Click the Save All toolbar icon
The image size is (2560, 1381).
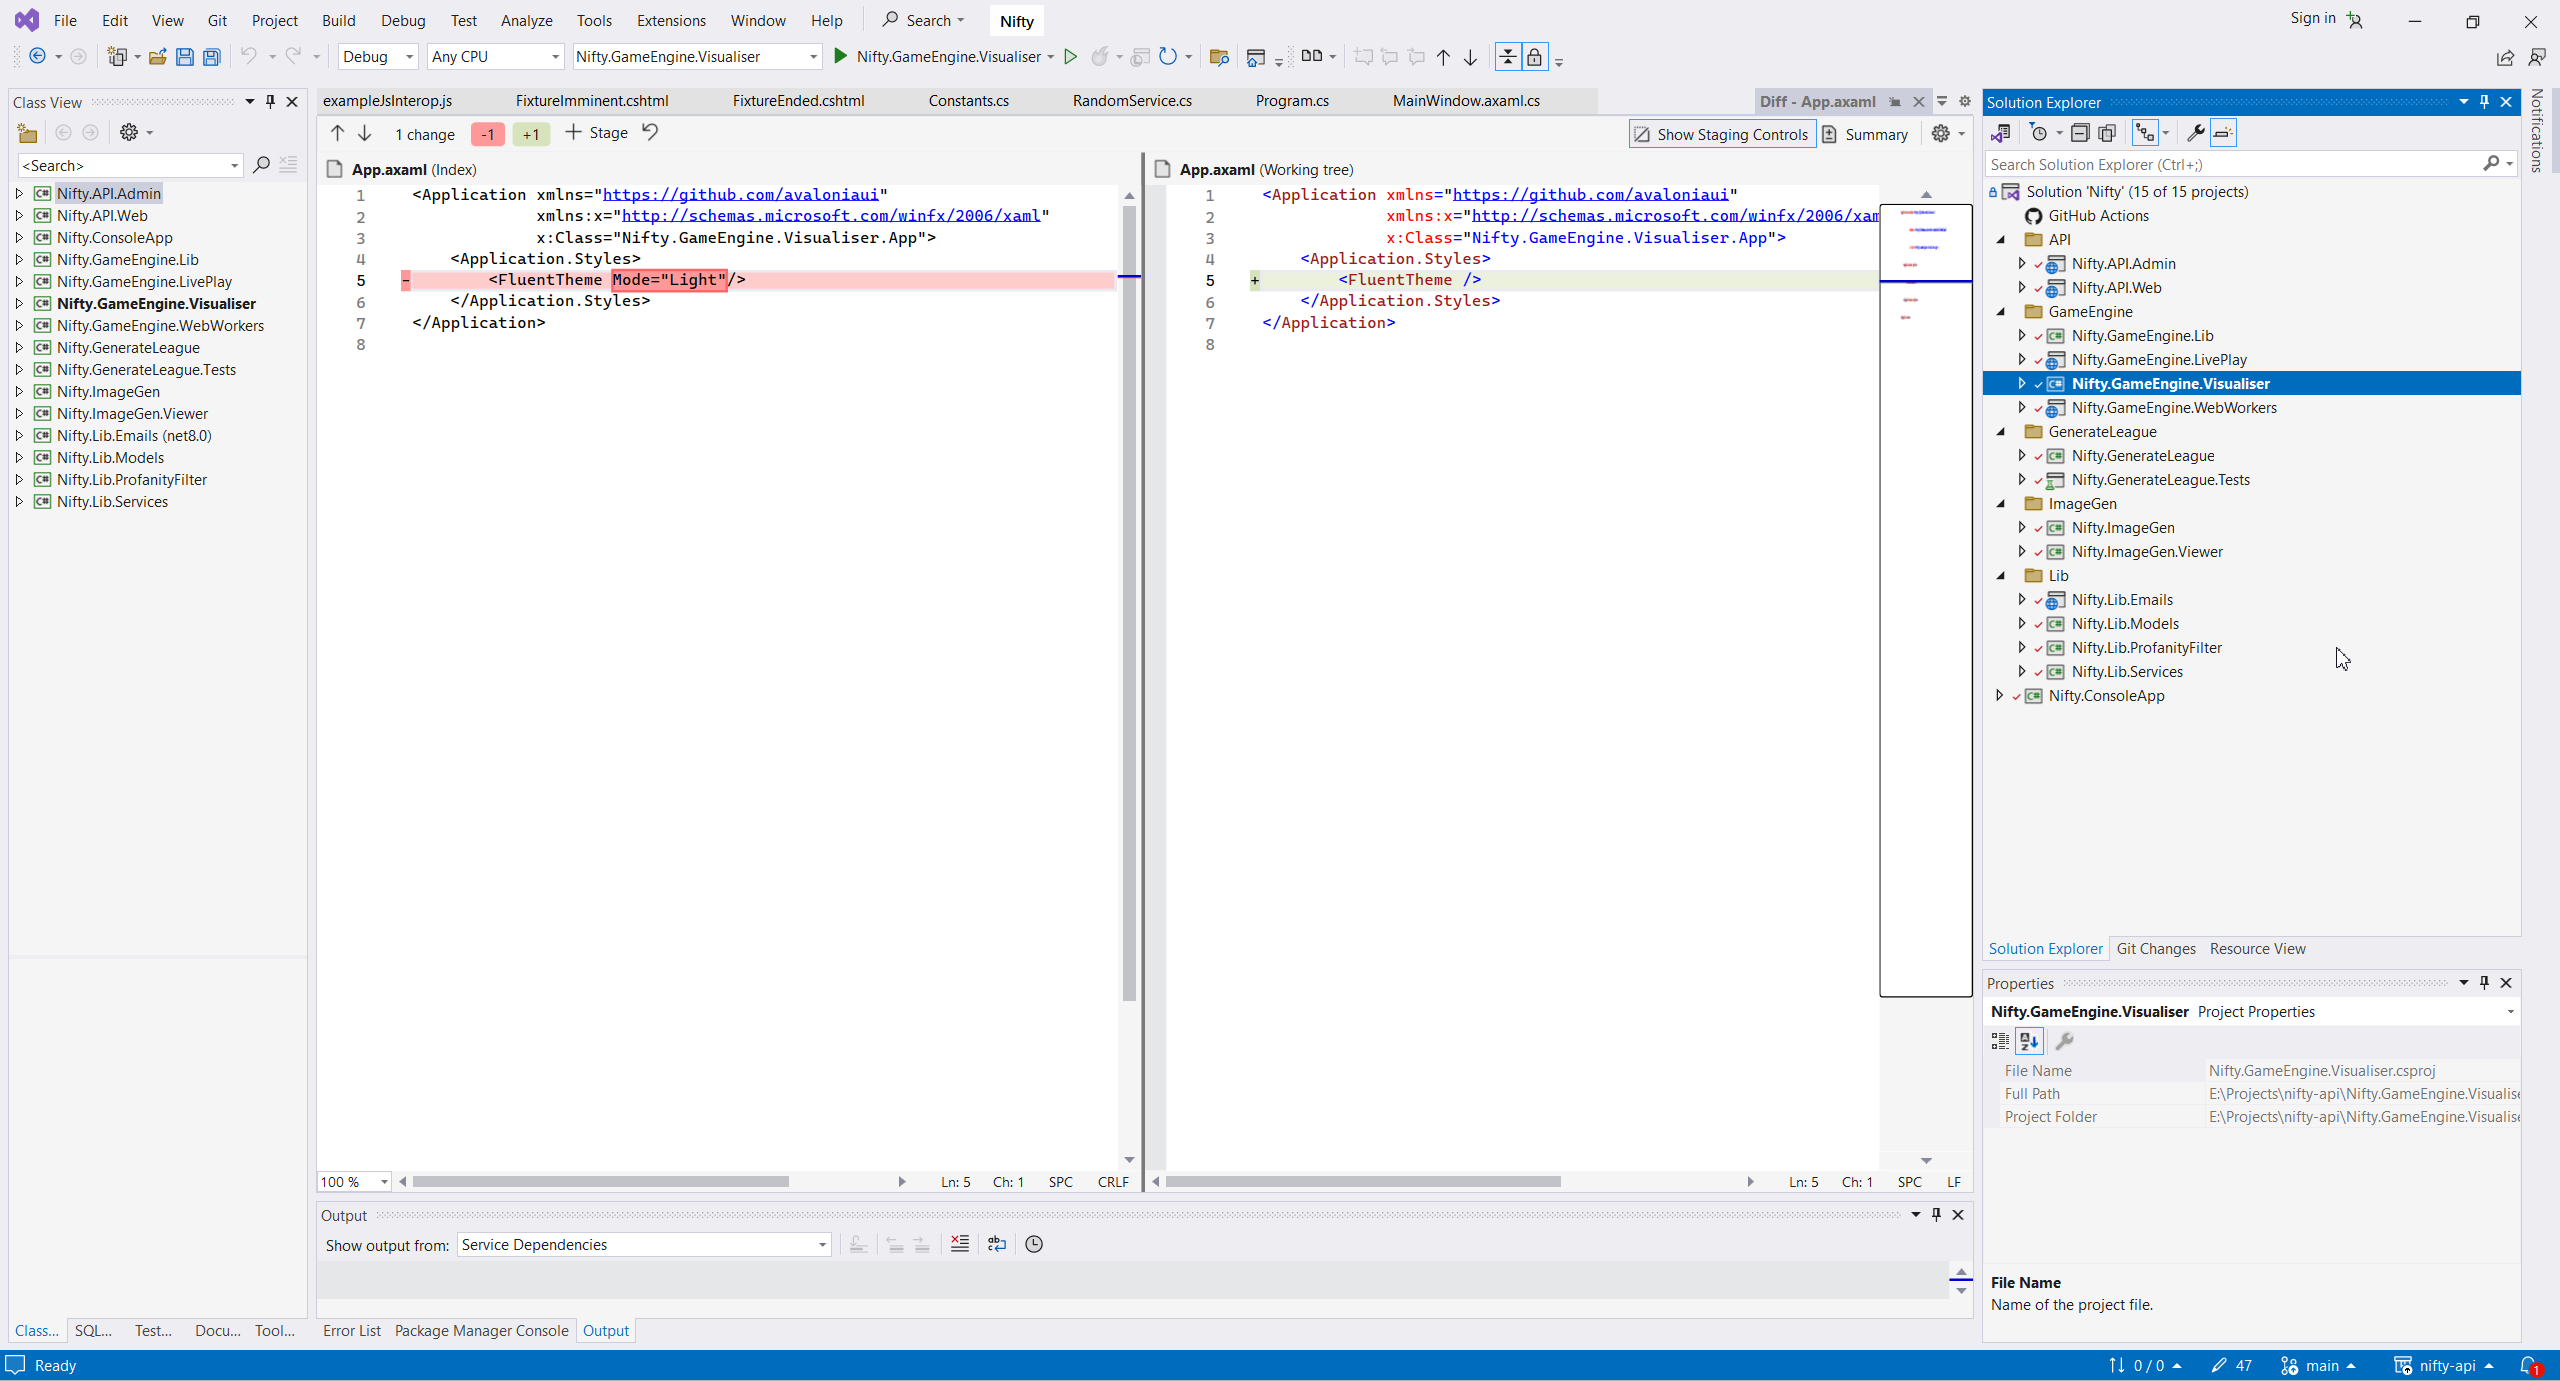pos(211,57)
